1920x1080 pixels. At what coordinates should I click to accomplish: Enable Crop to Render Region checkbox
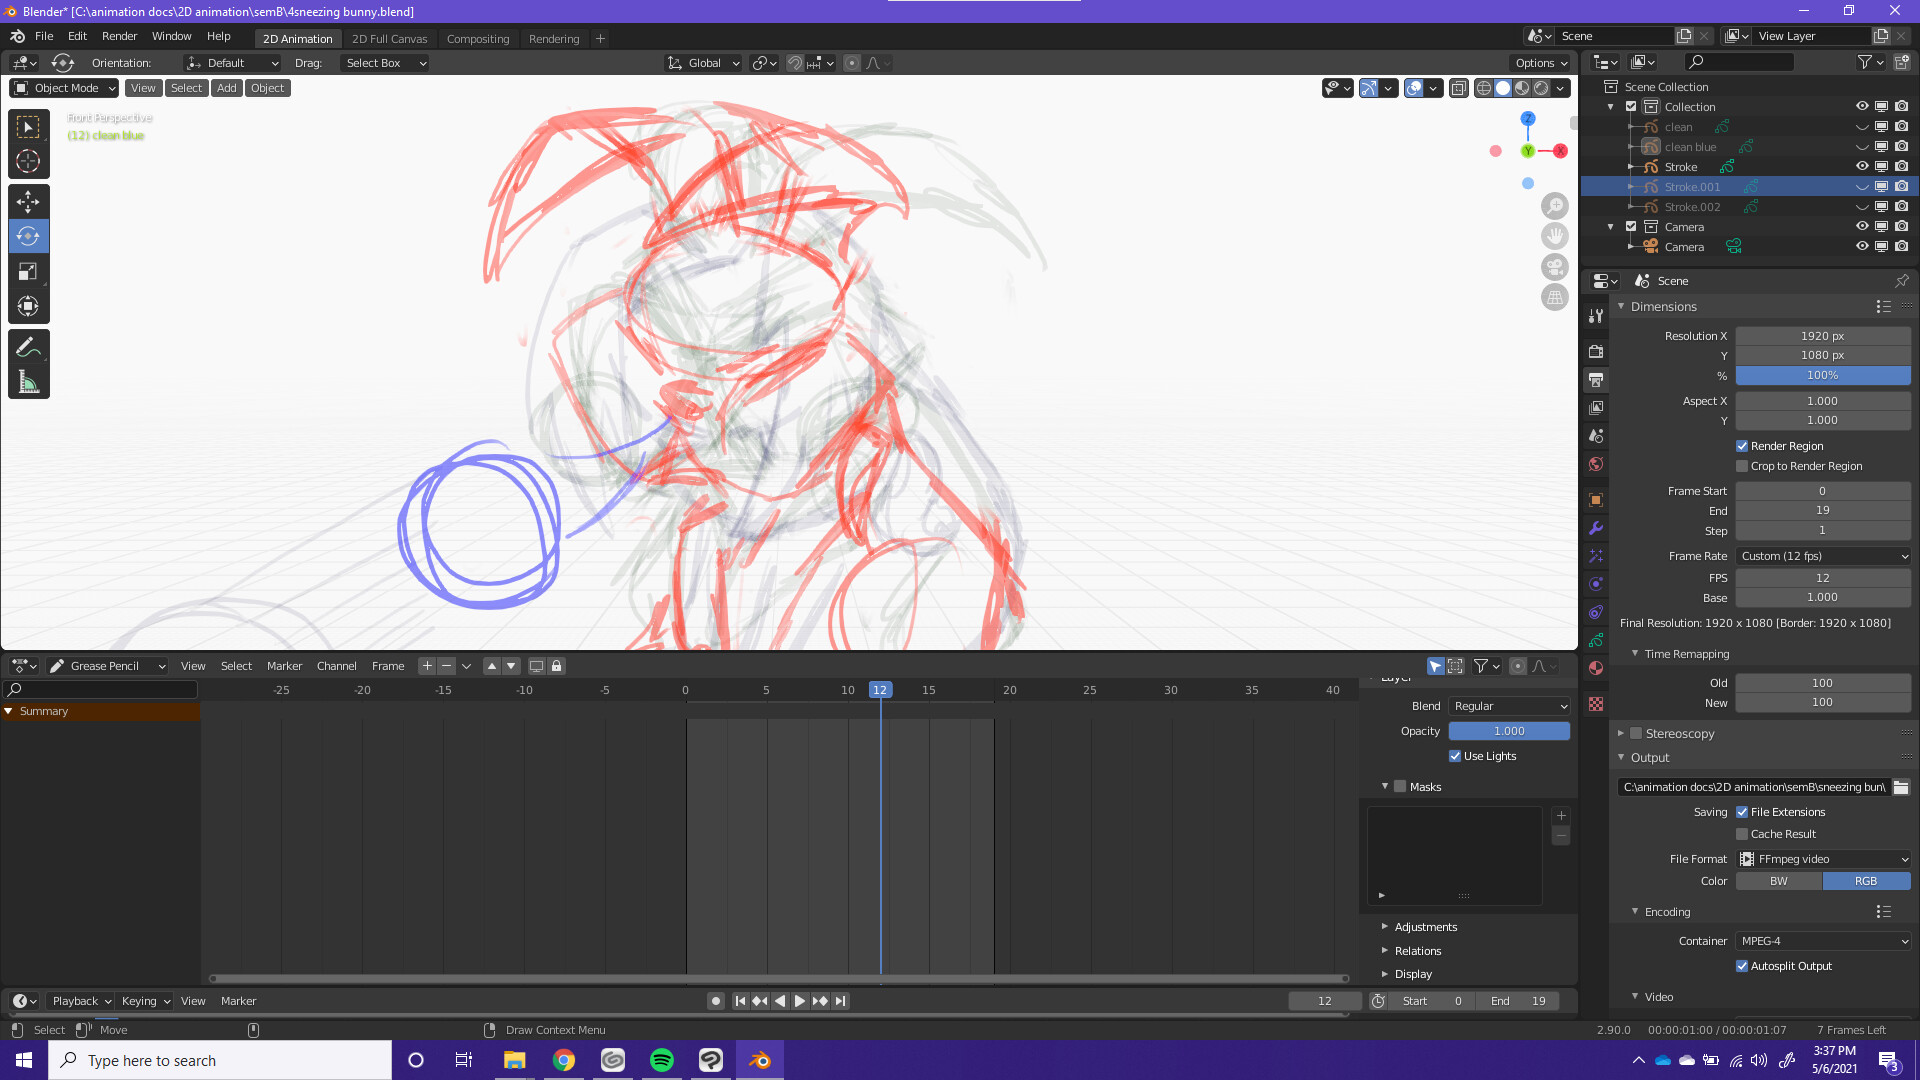click(x=1741, y=466)
